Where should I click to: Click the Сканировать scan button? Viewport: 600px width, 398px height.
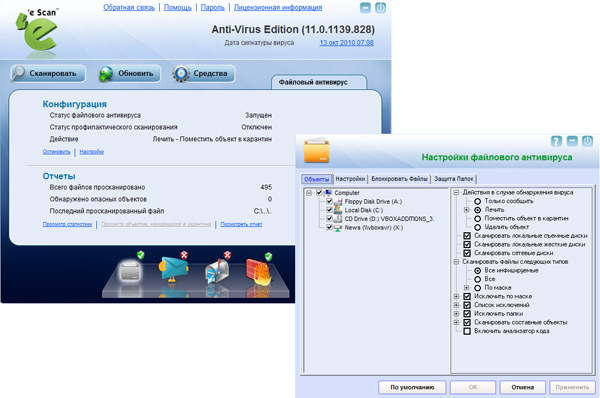[48, 73]
